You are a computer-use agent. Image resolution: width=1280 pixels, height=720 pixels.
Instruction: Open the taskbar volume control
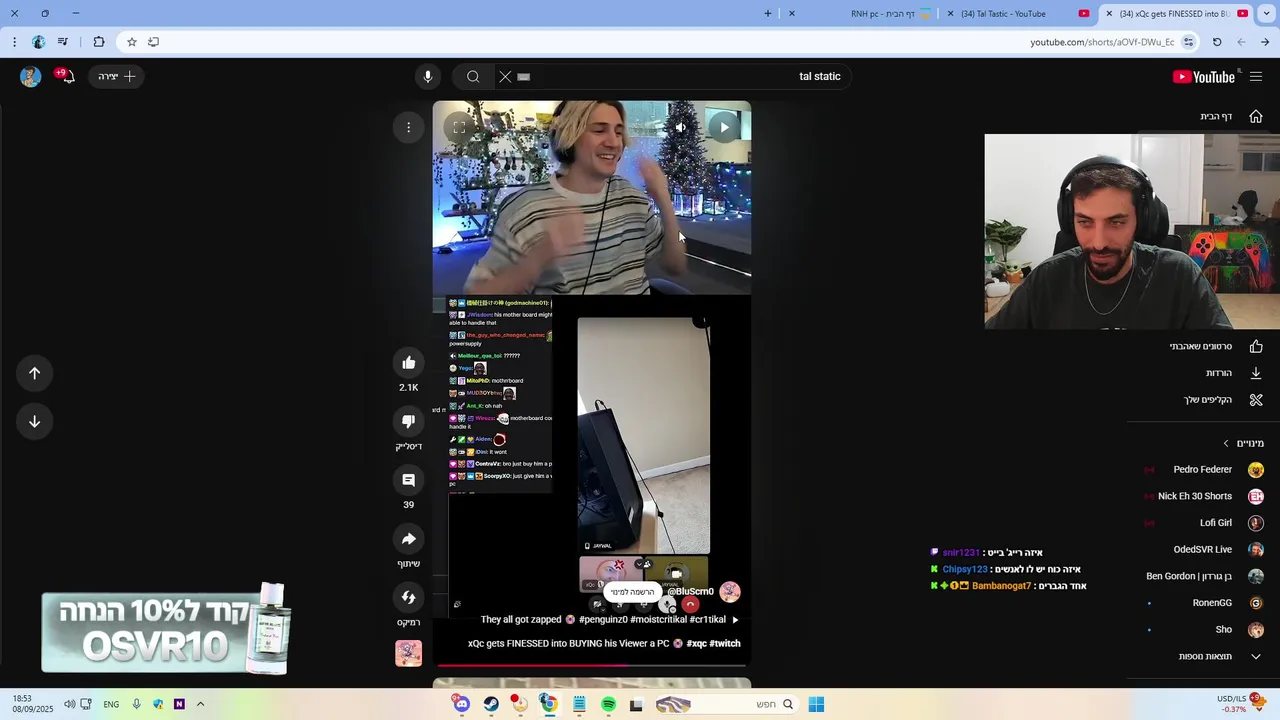69,705
